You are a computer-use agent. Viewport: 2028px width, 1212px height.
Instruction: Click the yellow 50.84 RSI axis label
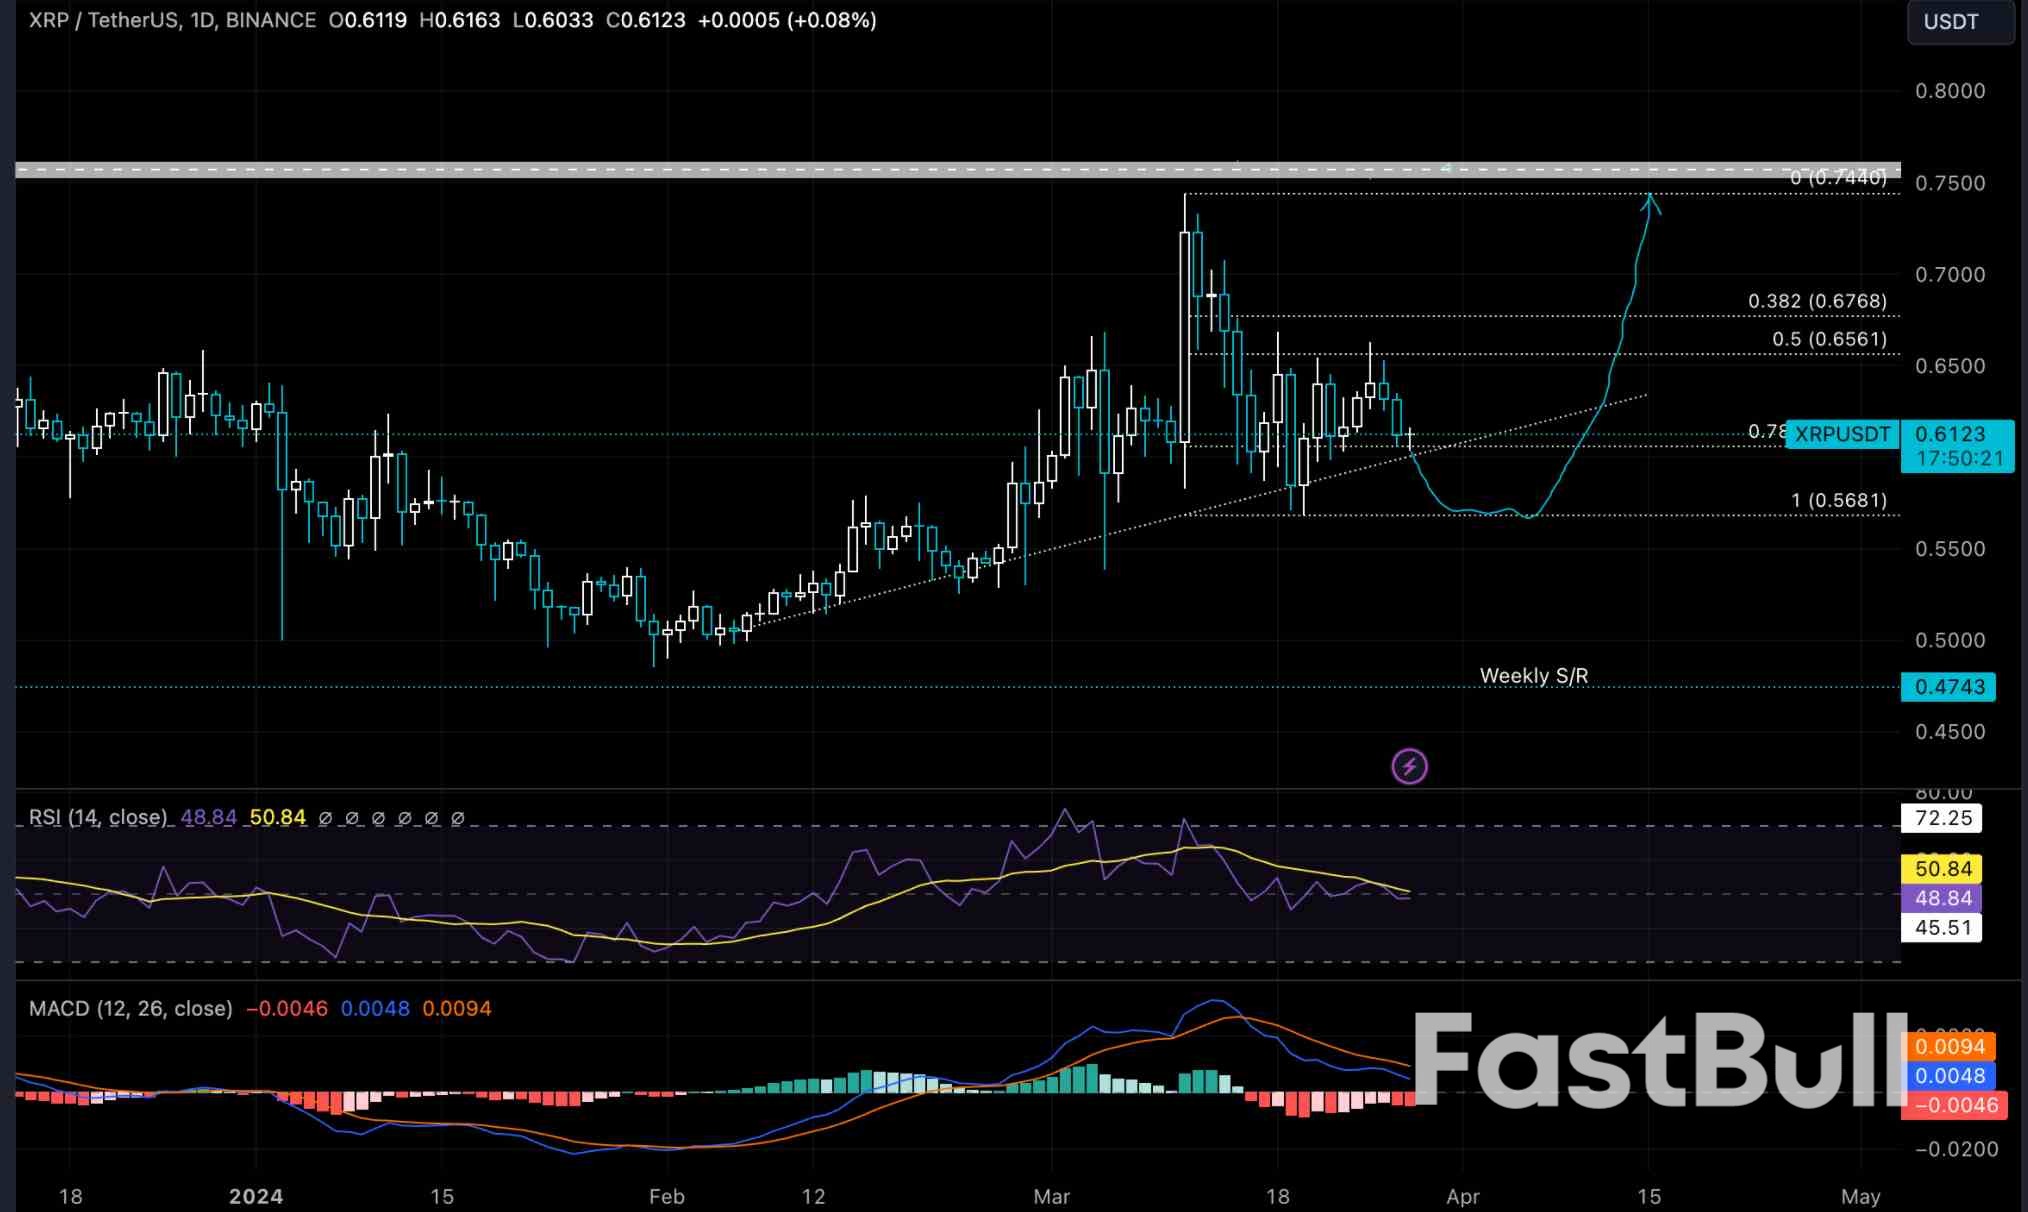point(1942,869)
